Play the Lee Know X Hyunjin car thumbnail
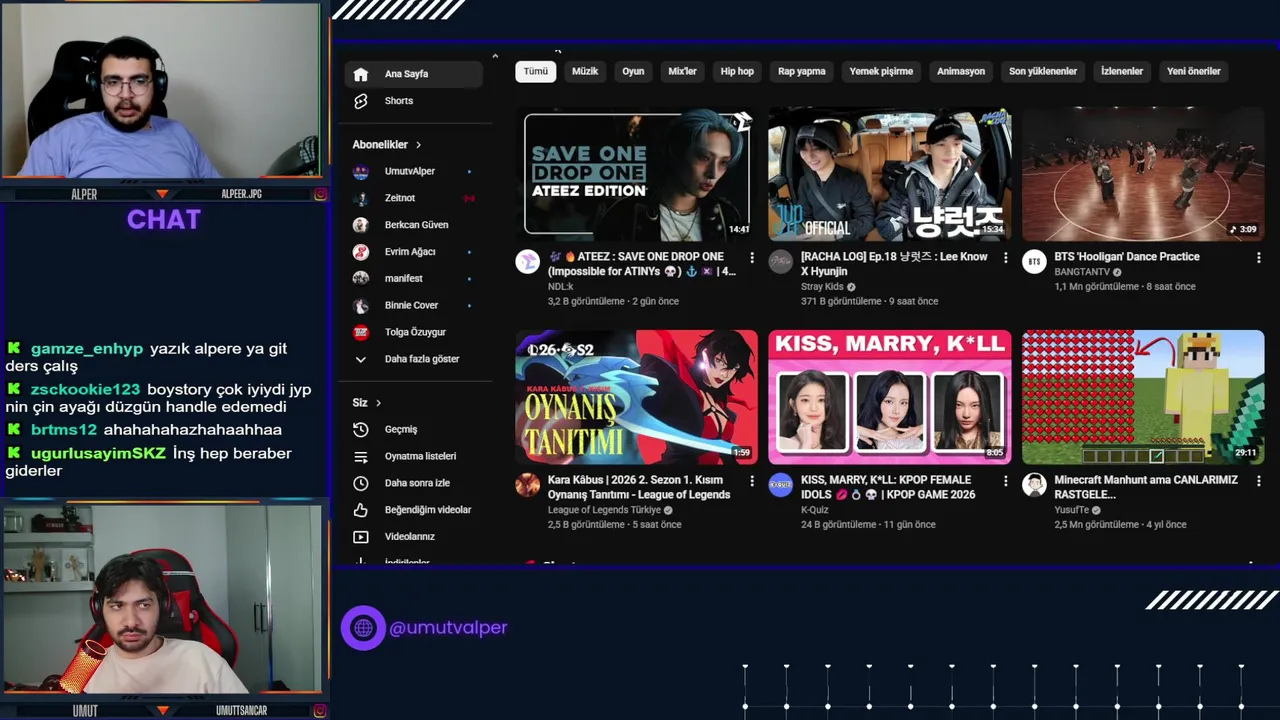This screenshot has width=1280, height=720. [x=889, y=174]
